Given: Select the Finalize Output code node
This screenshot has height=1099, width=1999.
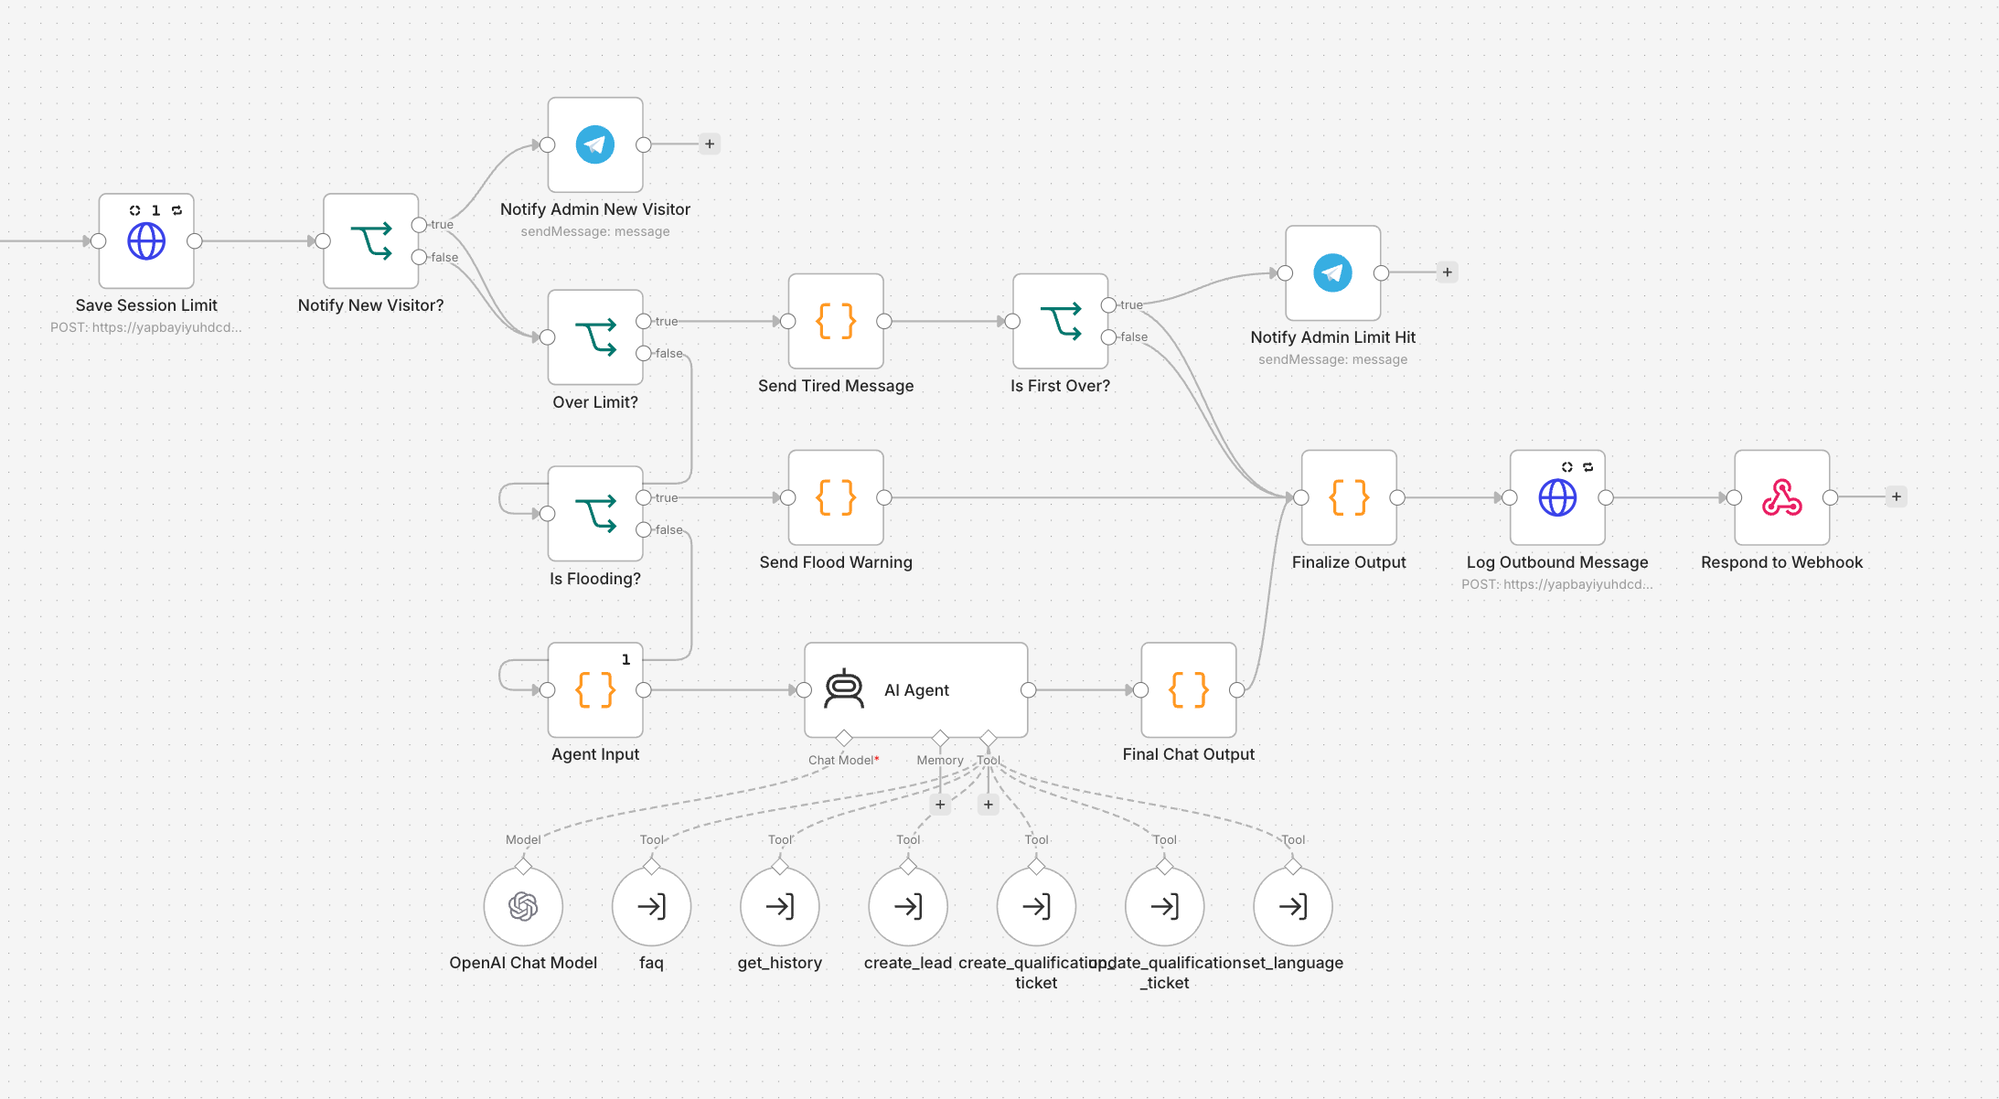Looking at the screenshot, I should click(x=1349, y=497).
